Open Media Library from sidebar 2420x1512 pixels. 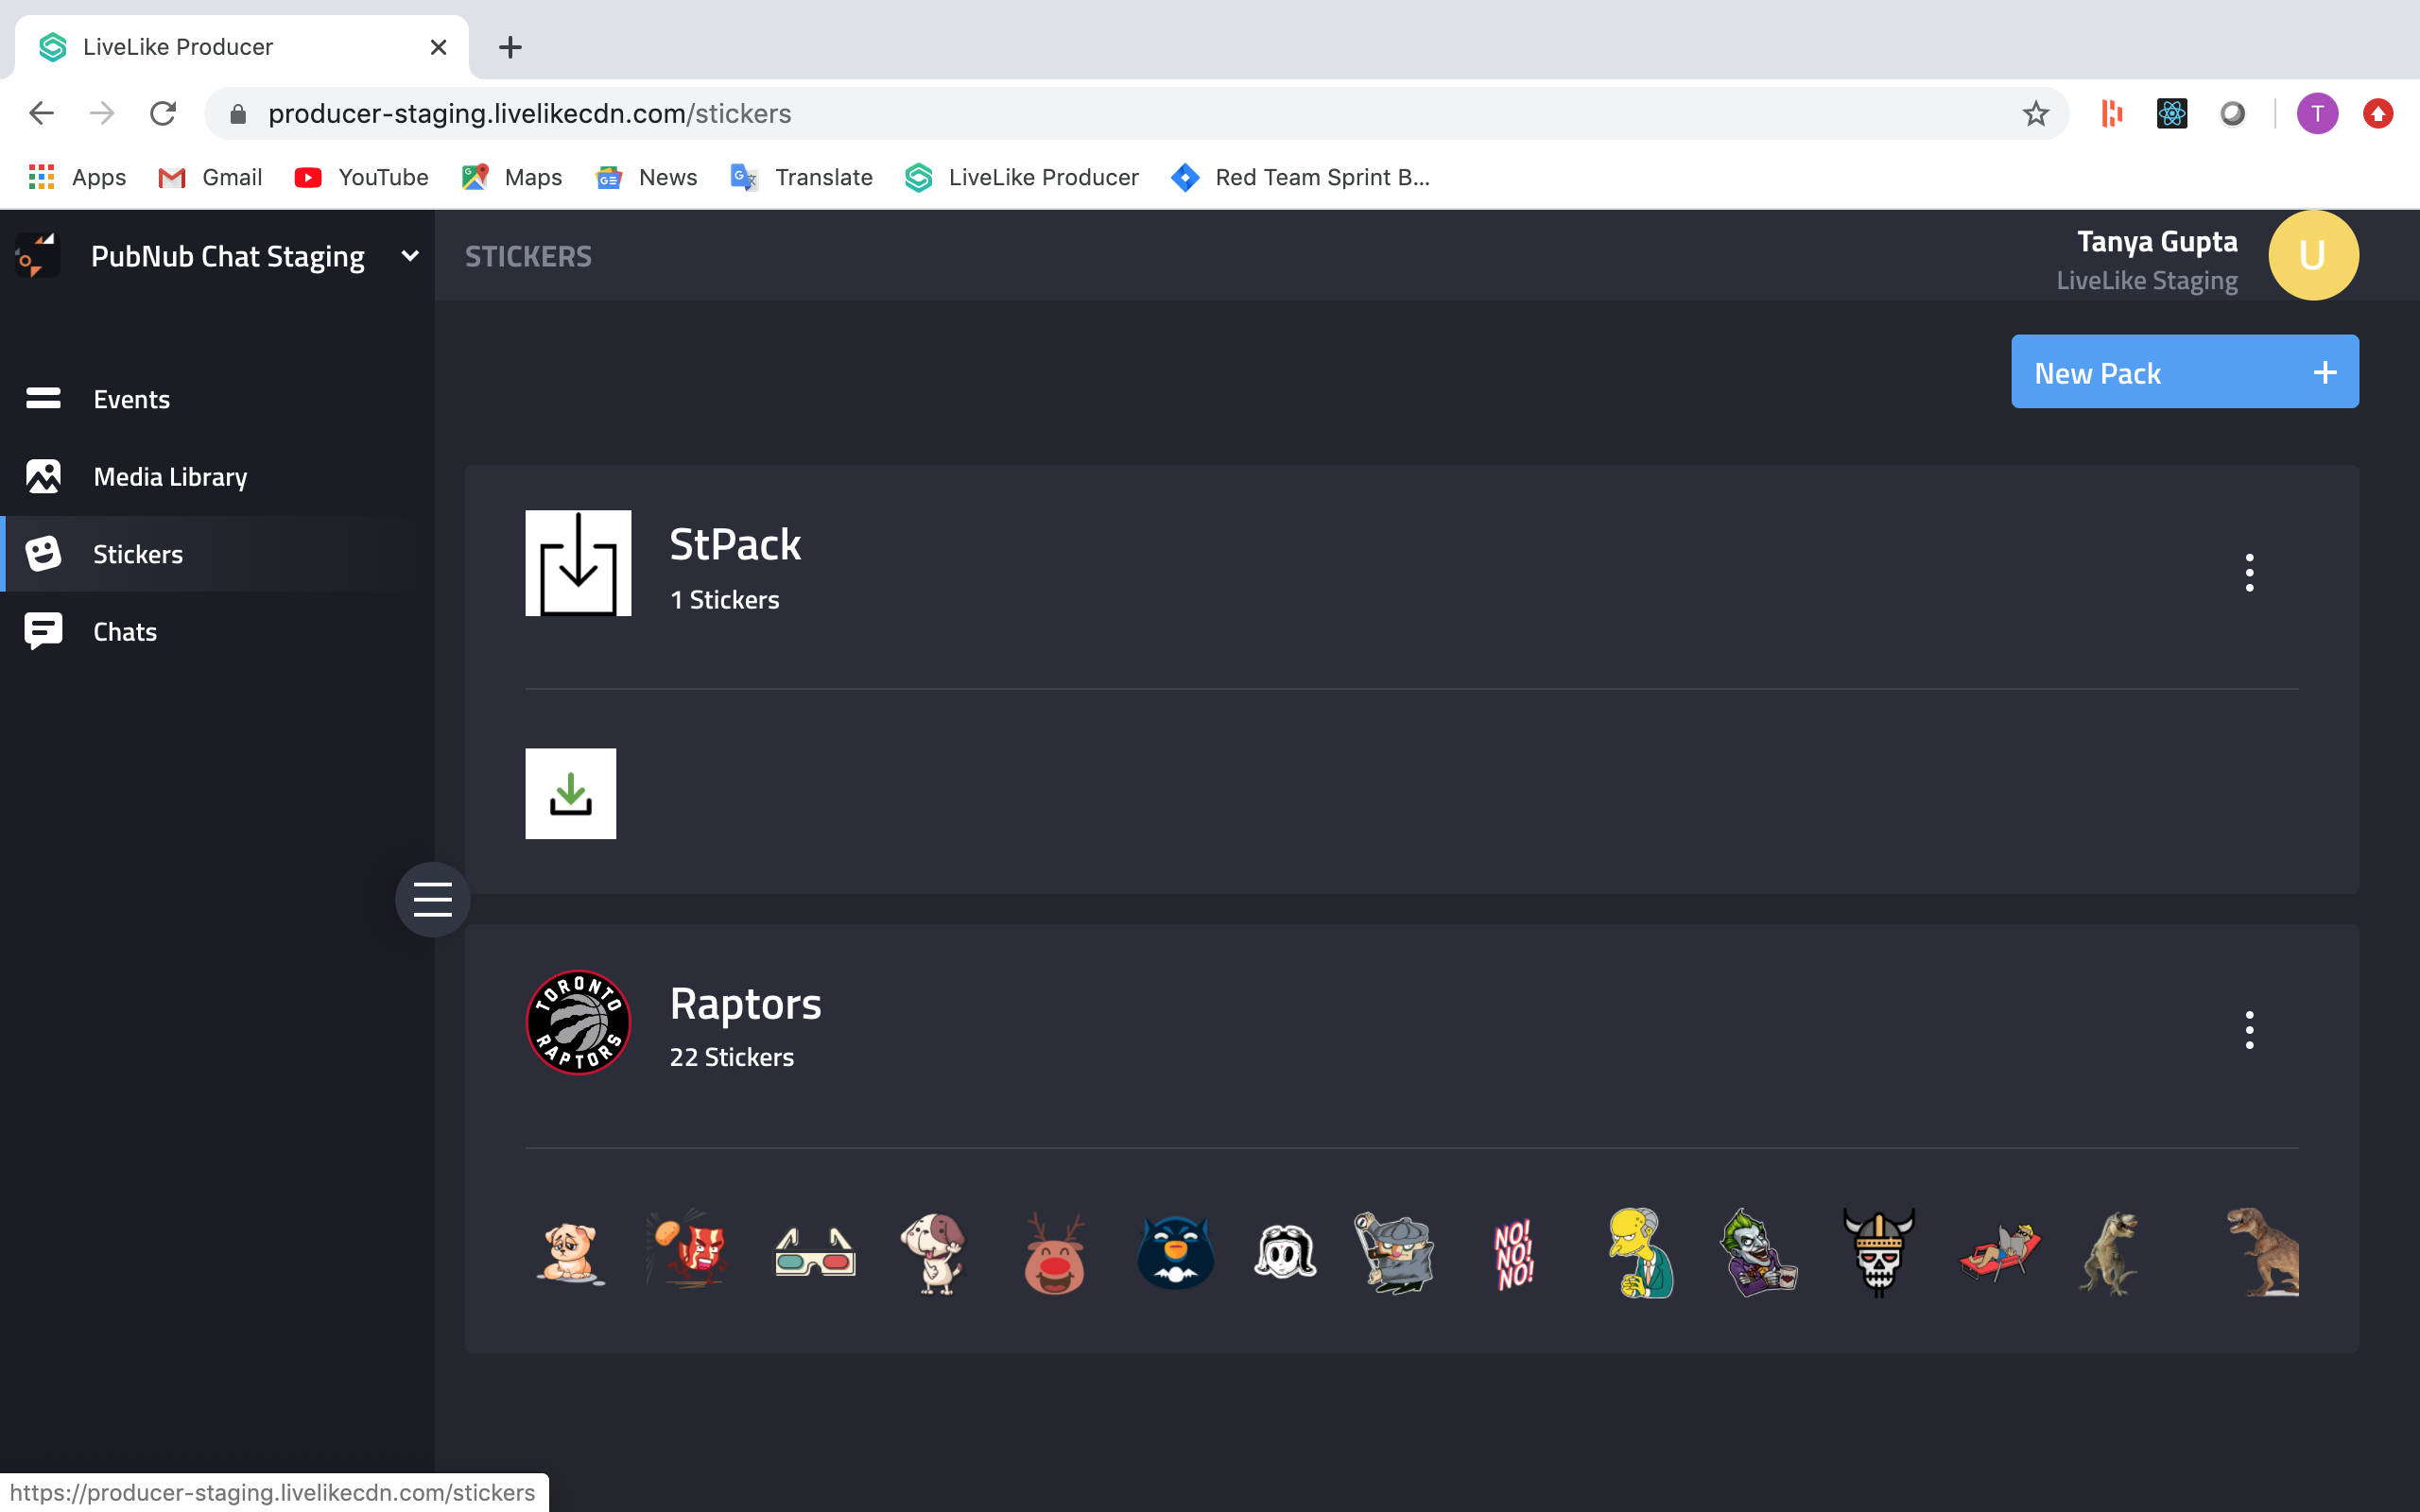point(169,477)
